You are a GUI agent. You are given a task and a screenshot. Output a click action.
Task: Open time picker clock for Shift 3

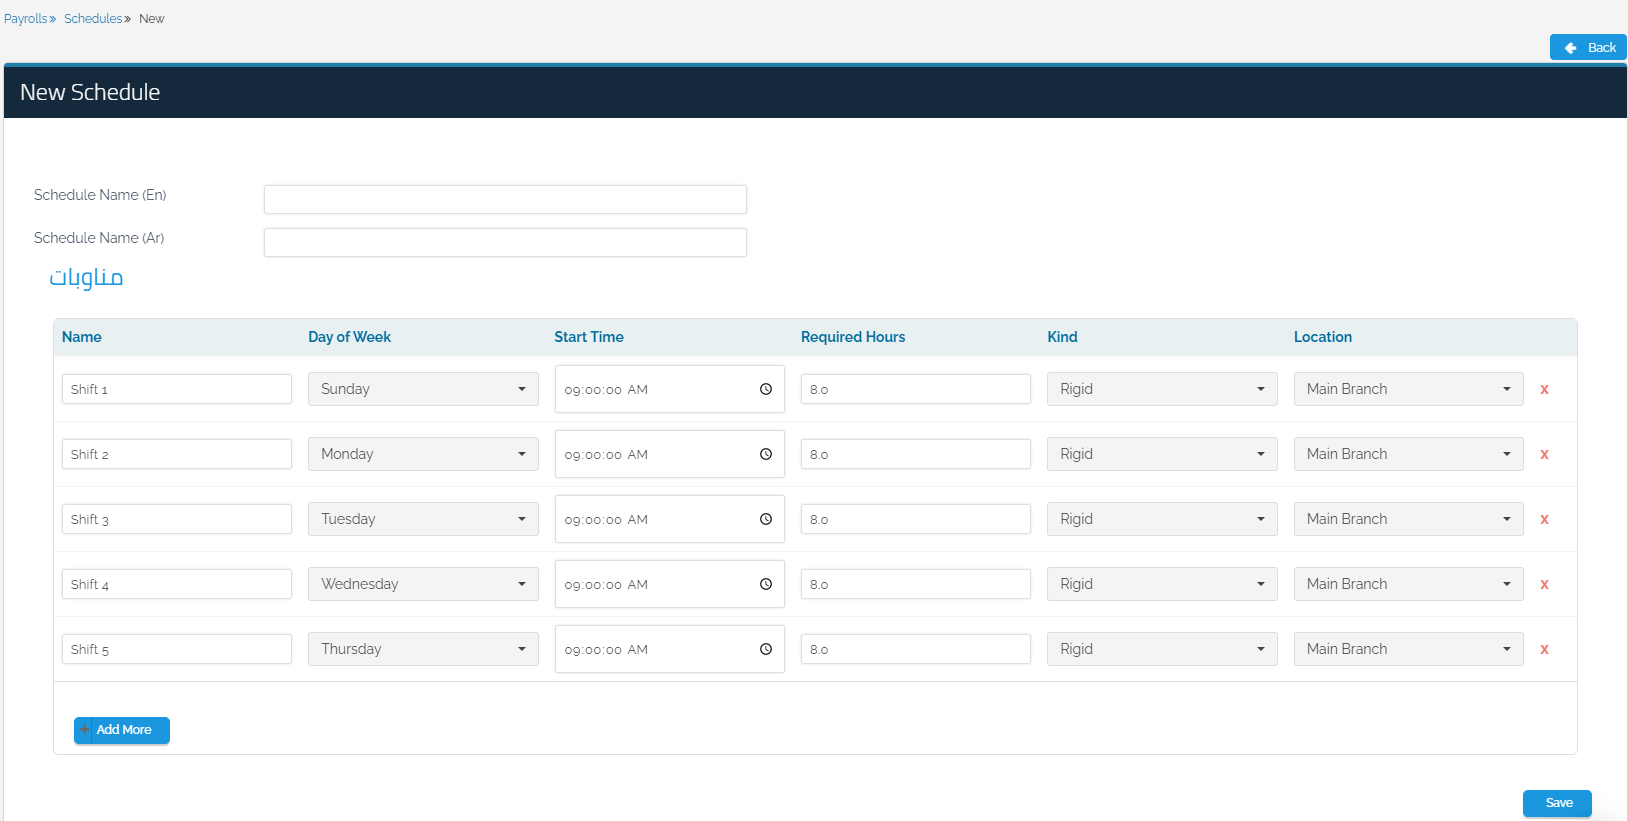pyautogui.click(x=766, y=519)
